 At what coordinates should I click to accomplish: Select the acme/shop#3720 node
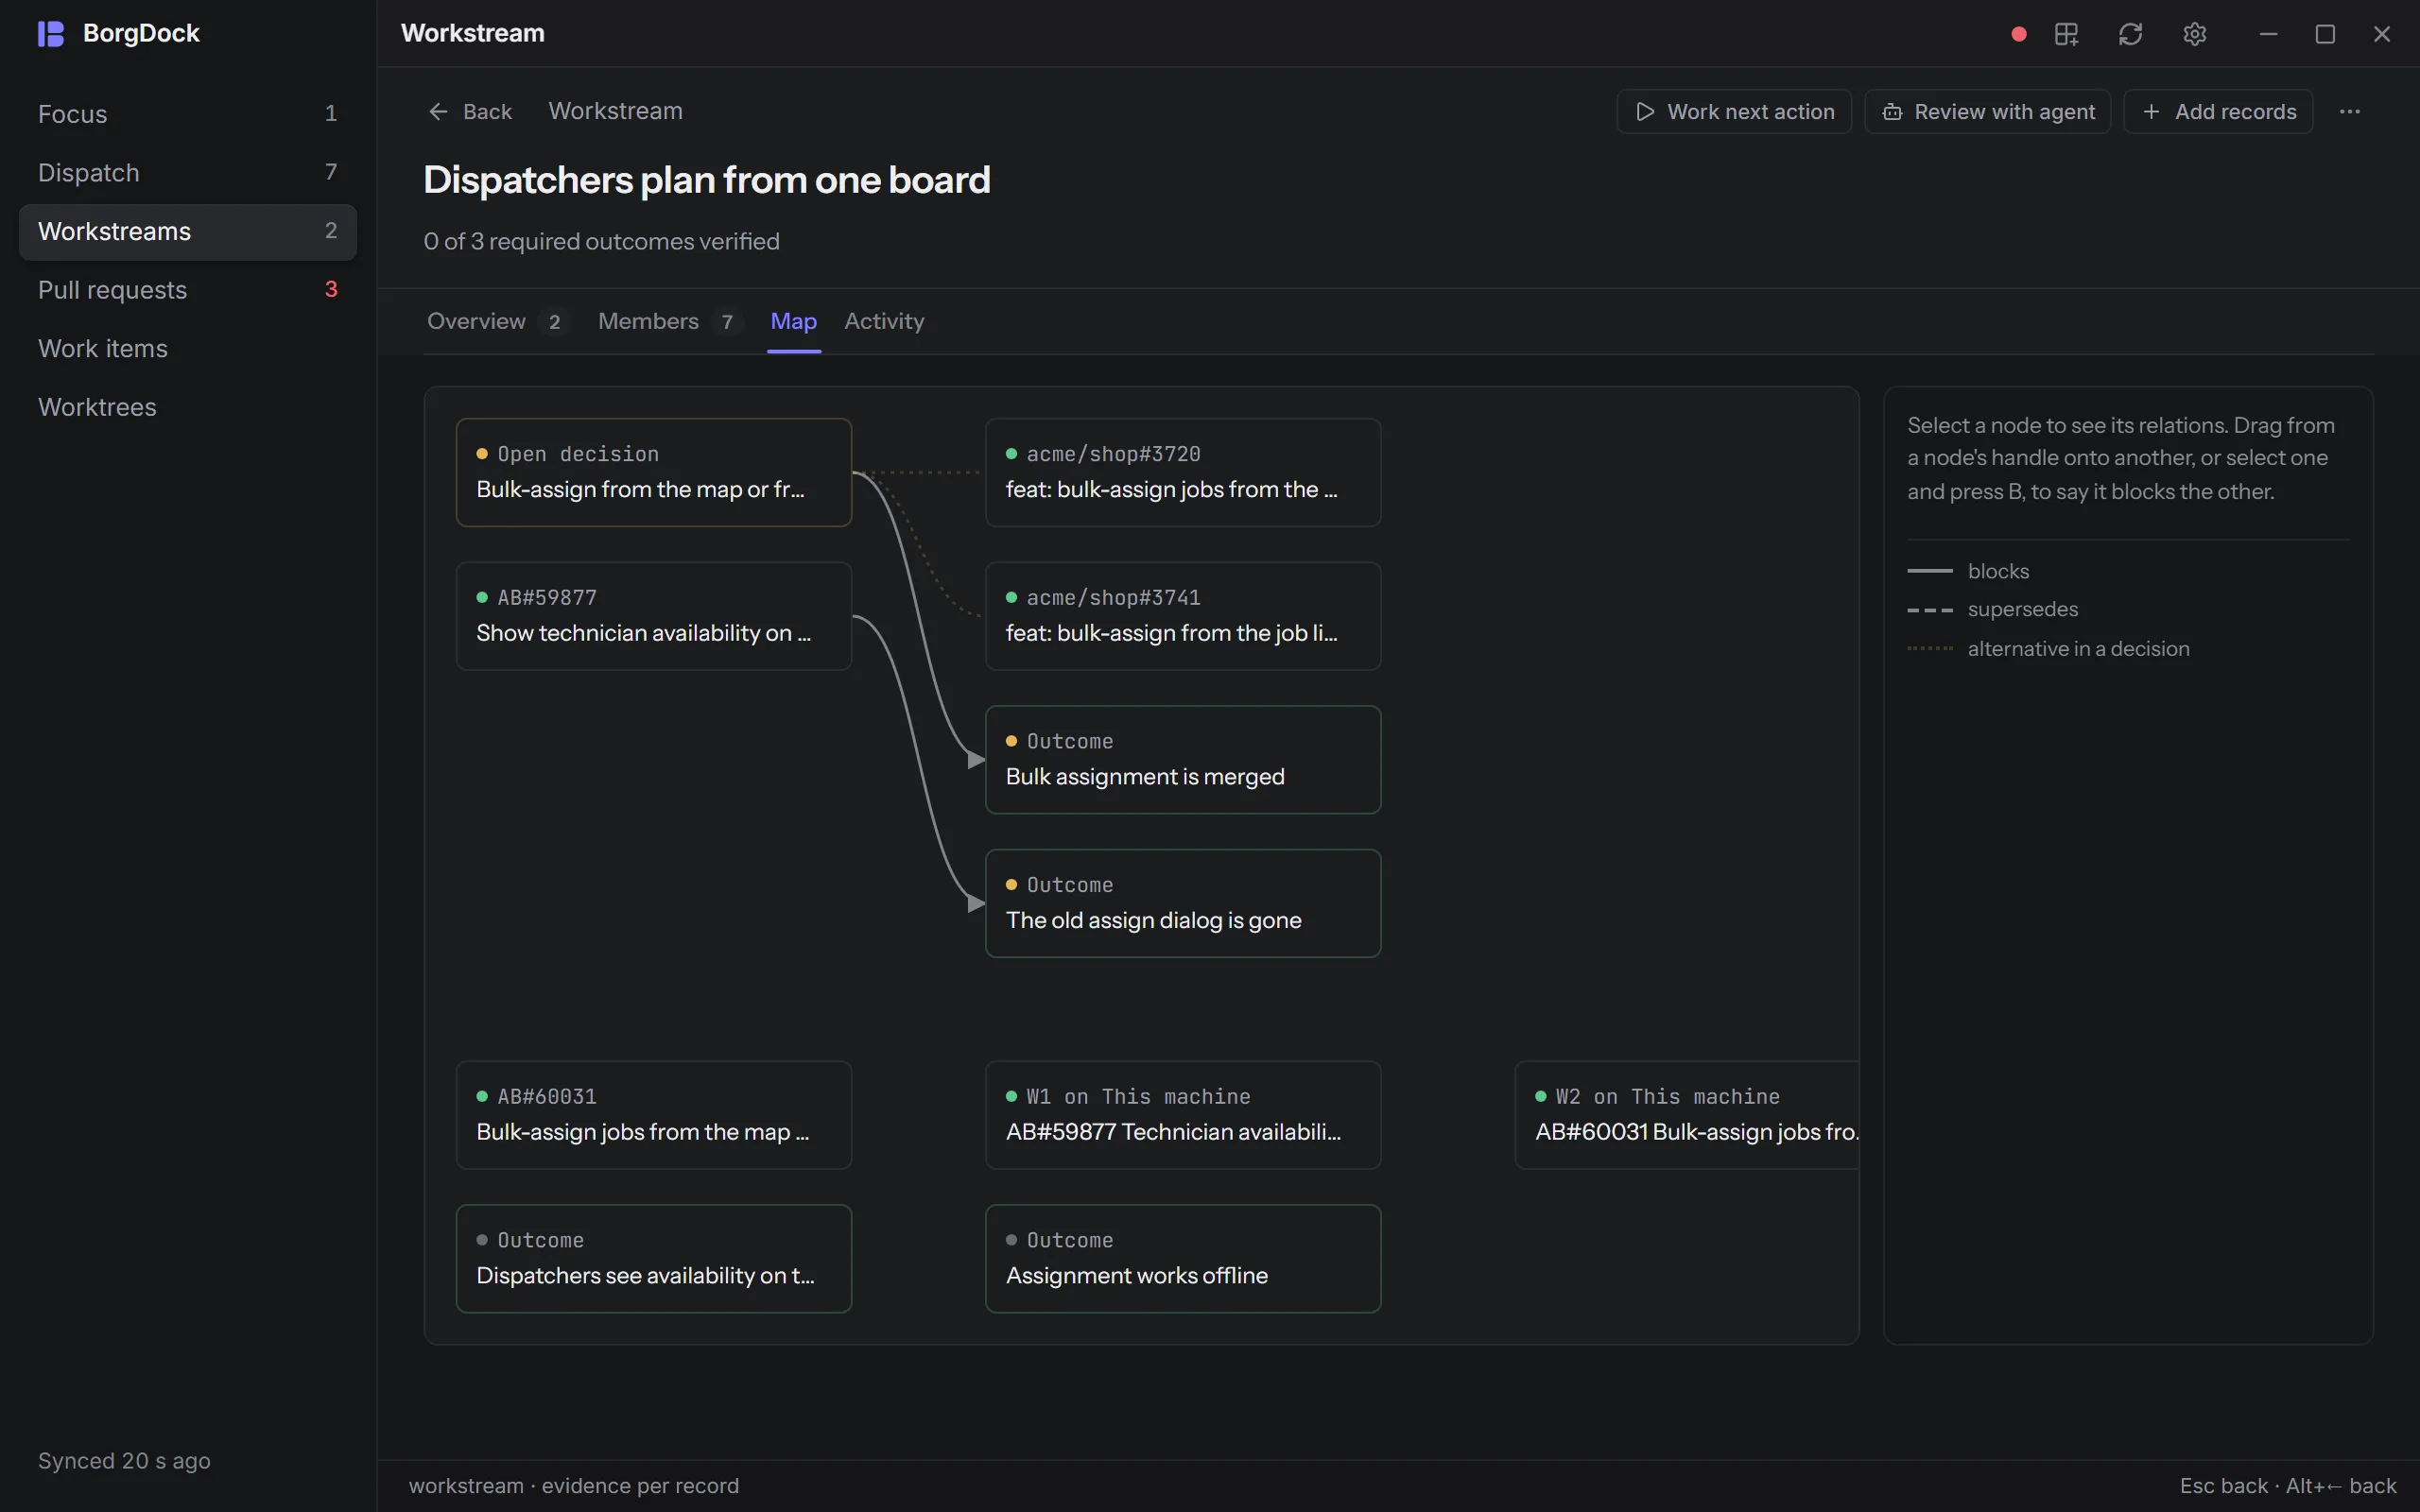click(x=1183, y=473)
